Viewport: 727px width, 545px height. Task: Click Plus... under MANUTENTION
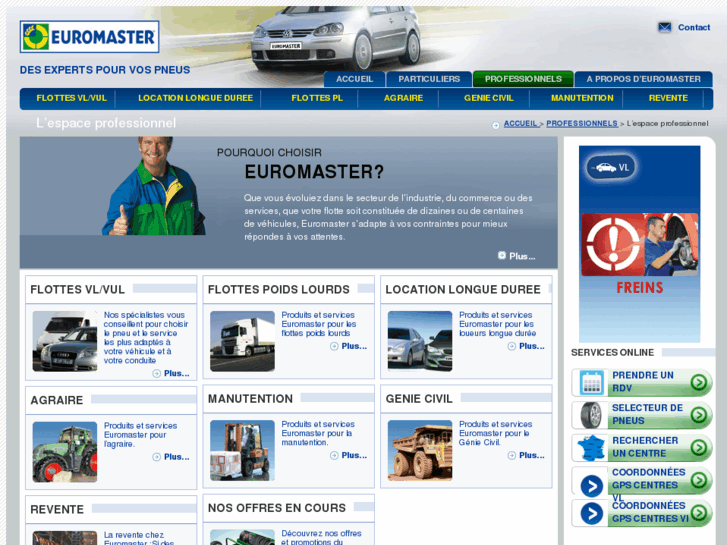click(354, 455)
